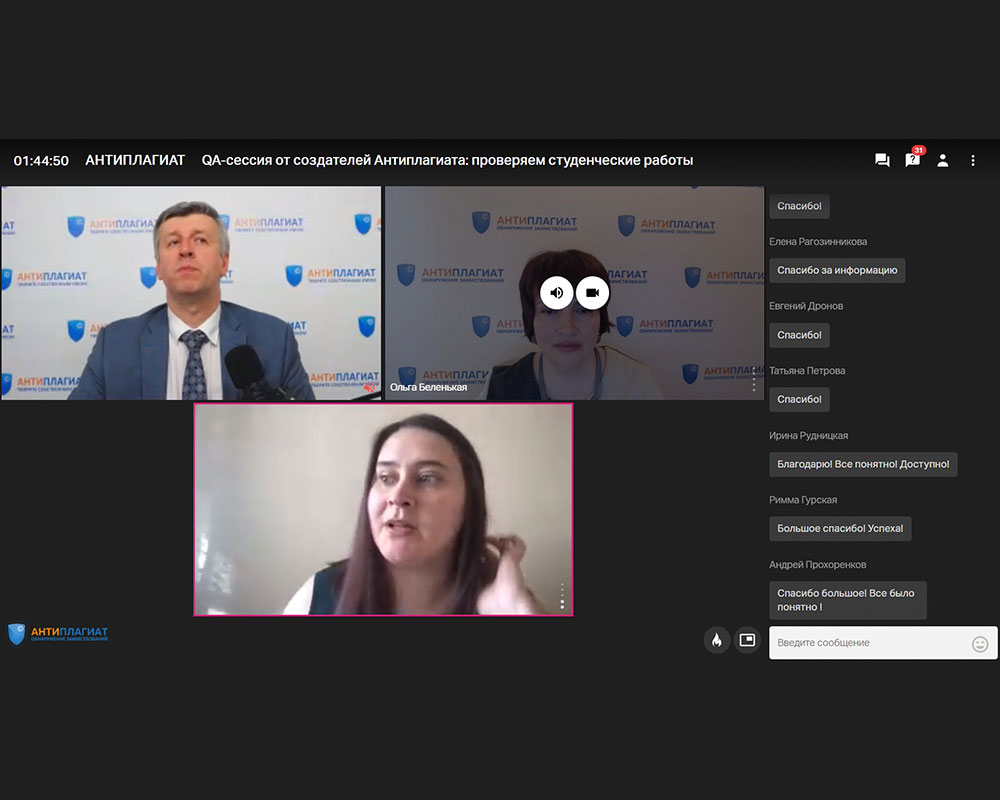Click the name Елена Рагозинникова in chat

coord(818,242)
